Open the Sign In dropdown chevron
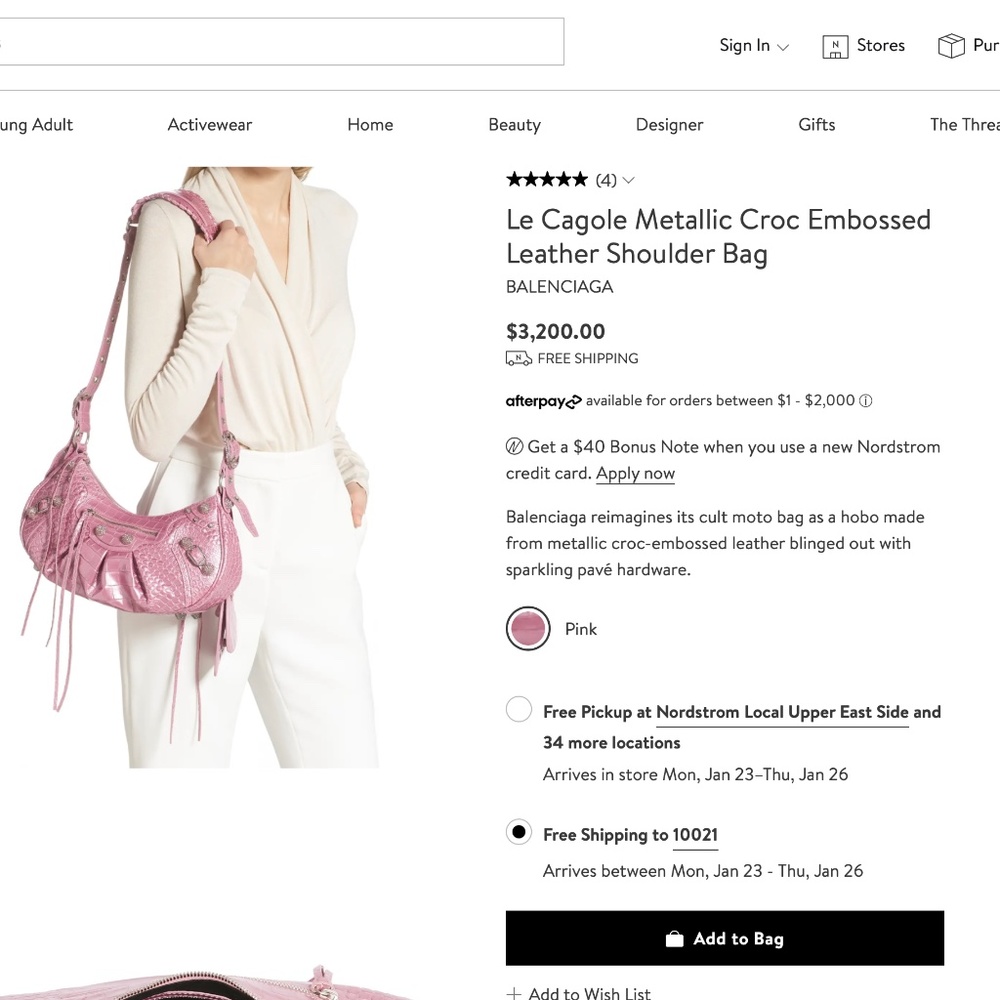The width and height of the screenshot is (1000, 1000). pyautogui.click(x=782, y=46)
